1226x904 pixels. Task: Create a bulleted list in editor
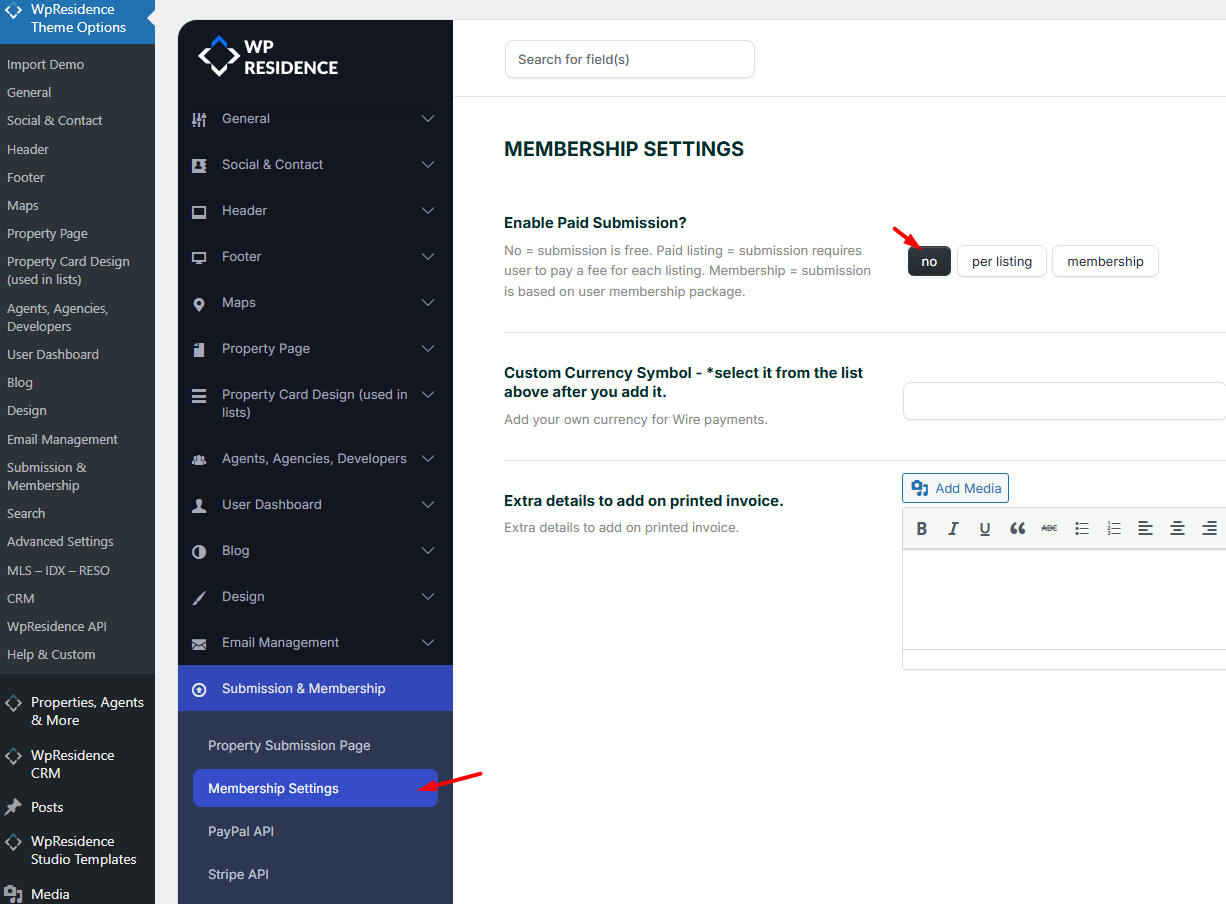(x=1082, y=529)
